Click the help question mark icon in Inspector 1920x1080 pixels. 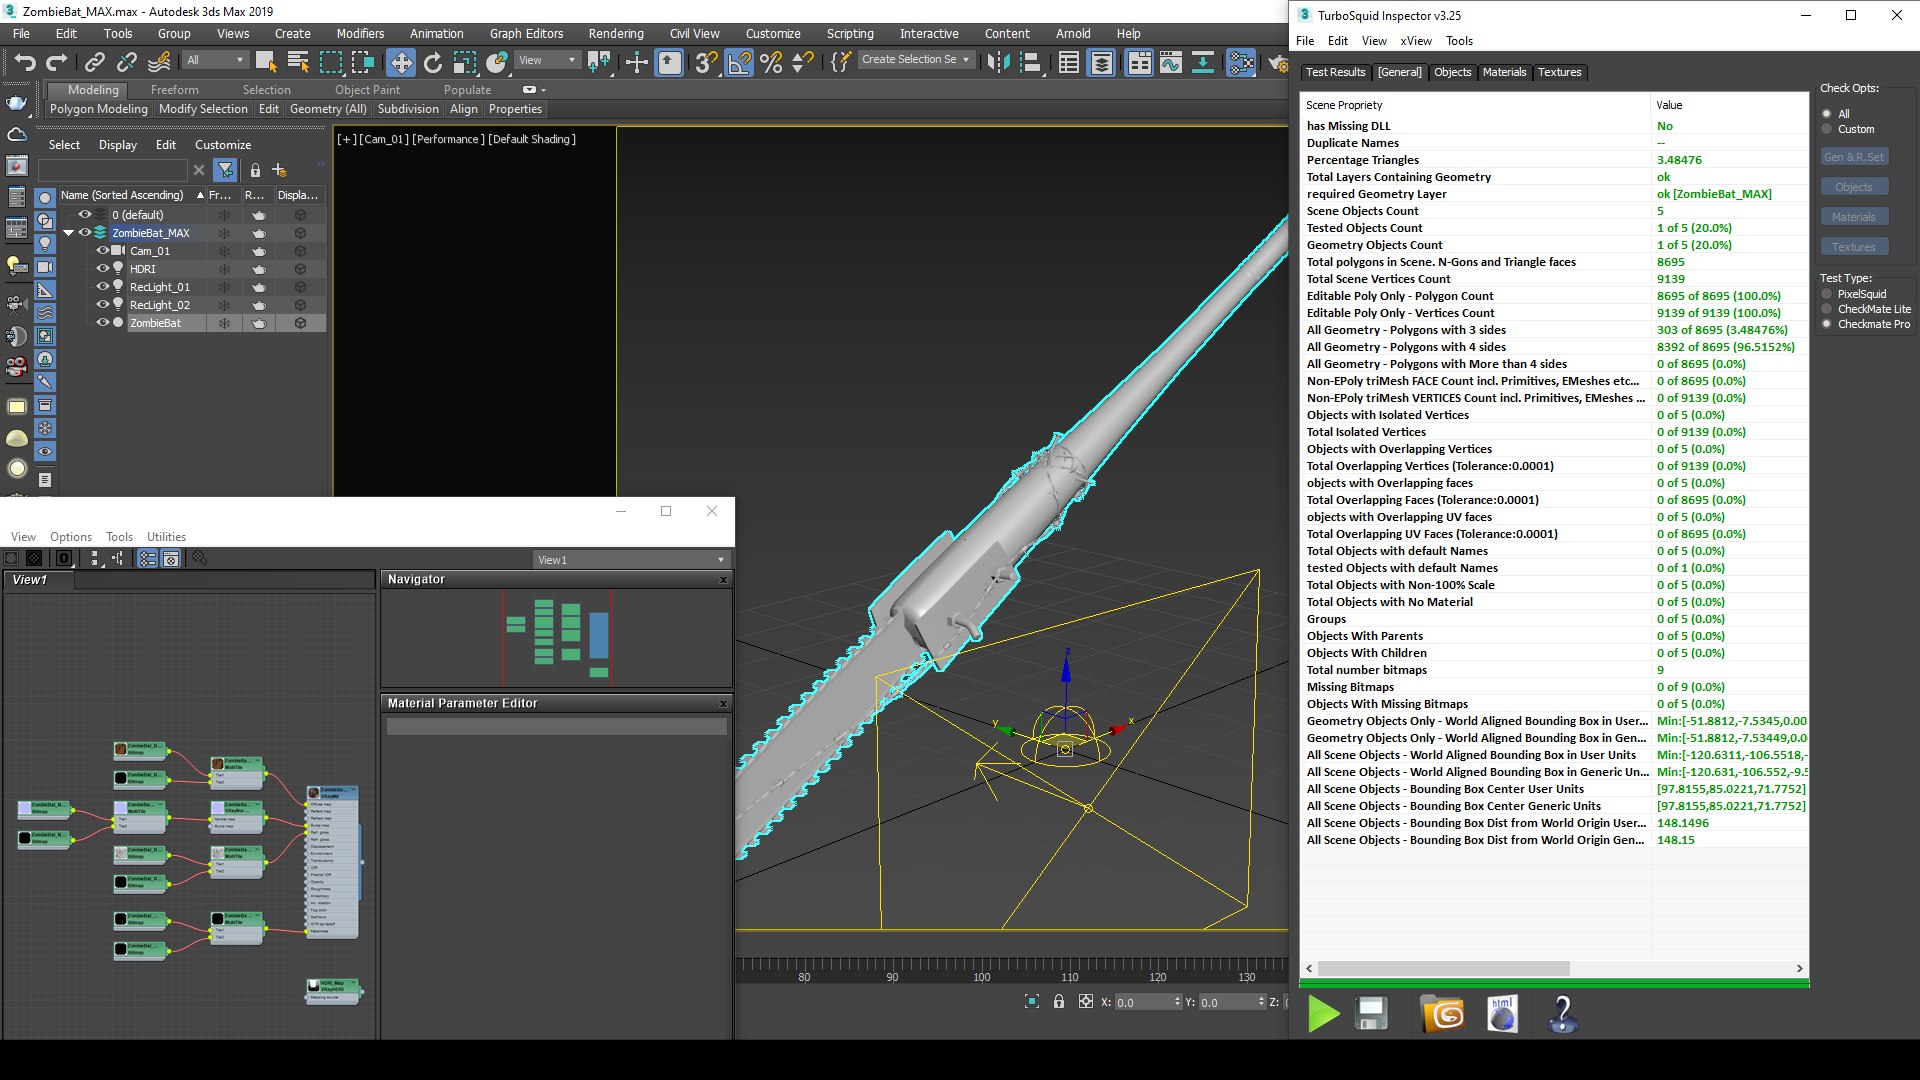1562,1014
